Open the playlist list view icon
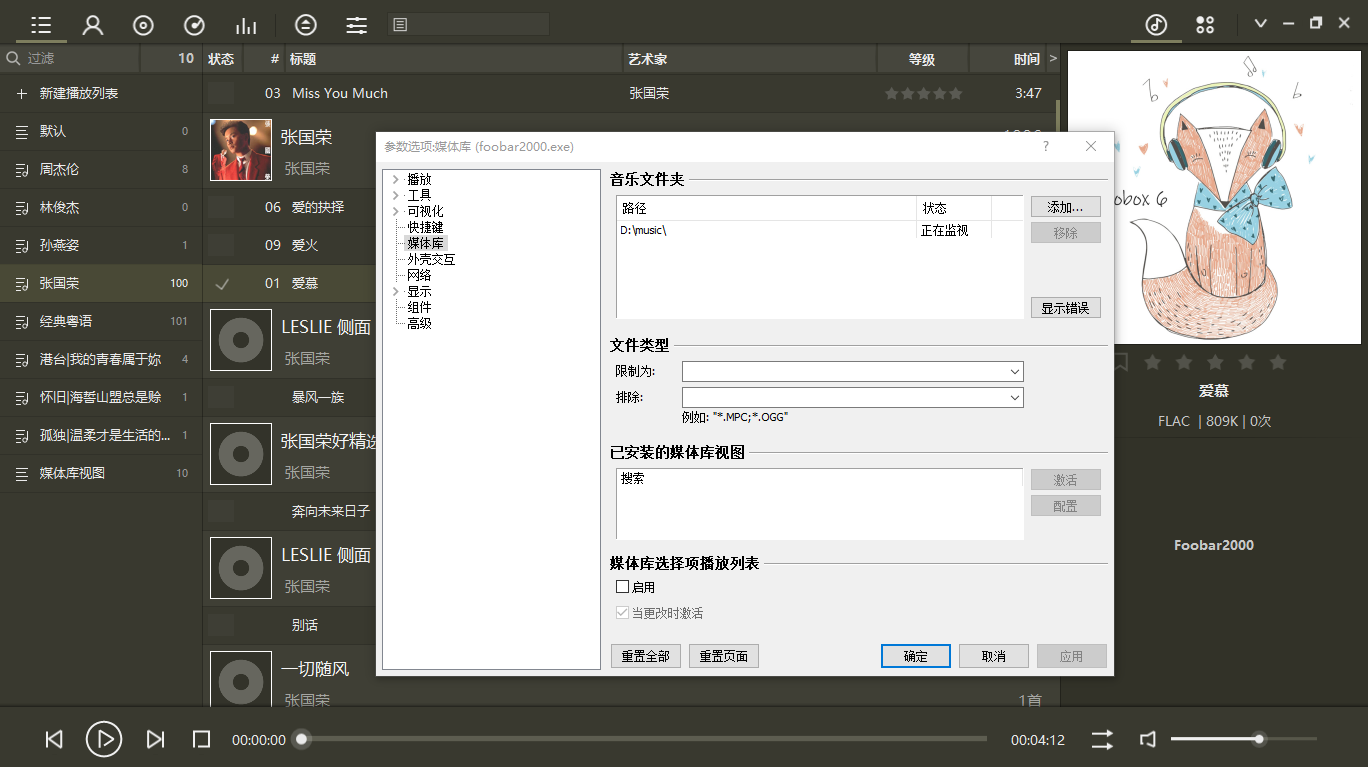This screenshot has width=1368, height=767. 41,25
